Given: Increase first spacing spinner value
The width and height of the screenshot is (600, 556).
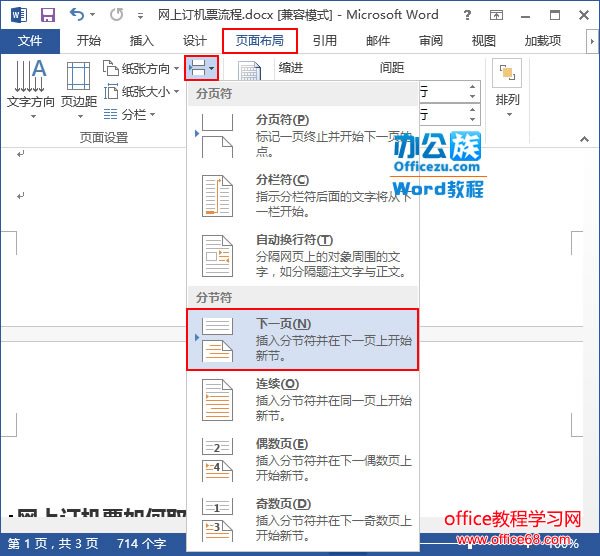Looking at the screenshot, I should [473, 87].
